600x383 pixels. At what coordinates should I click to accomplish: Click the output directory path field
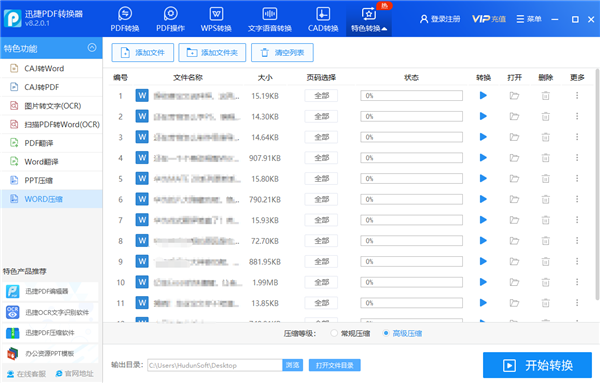coord(215,365)
